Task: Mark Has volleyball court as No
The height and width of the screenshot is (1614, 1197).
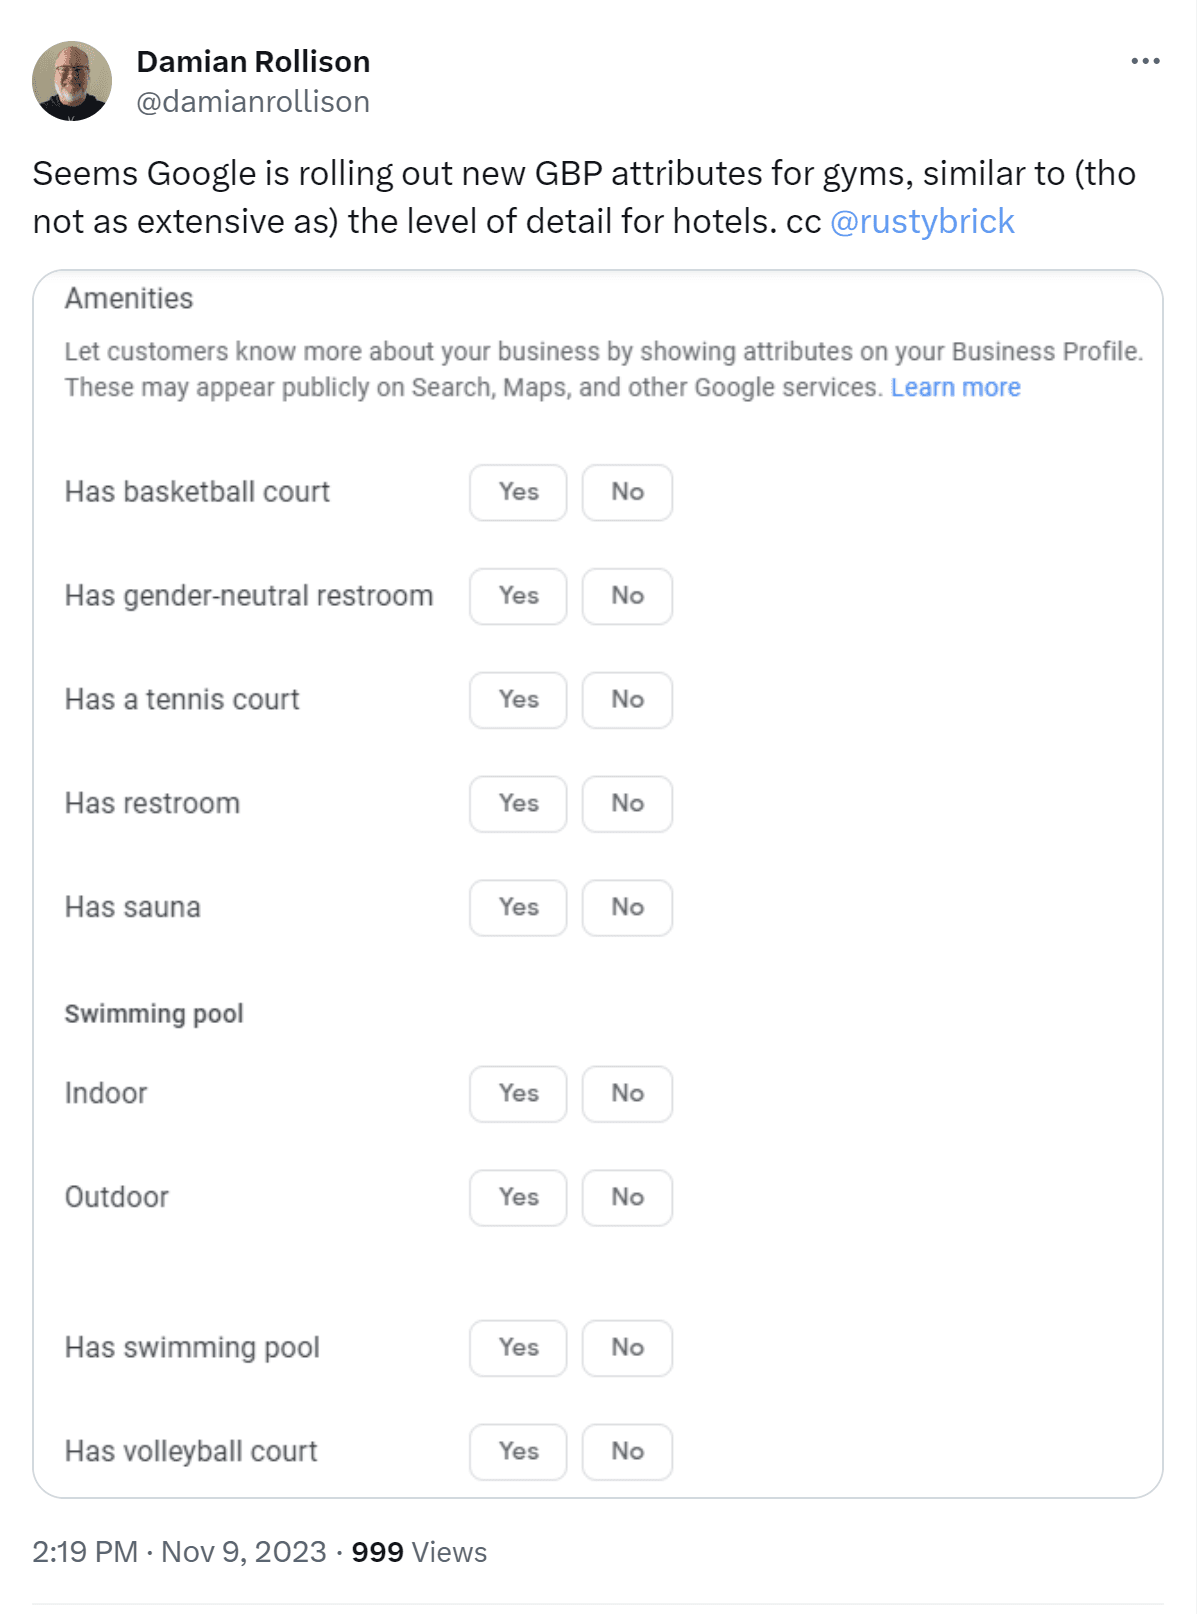Action: pos(627,1452)
